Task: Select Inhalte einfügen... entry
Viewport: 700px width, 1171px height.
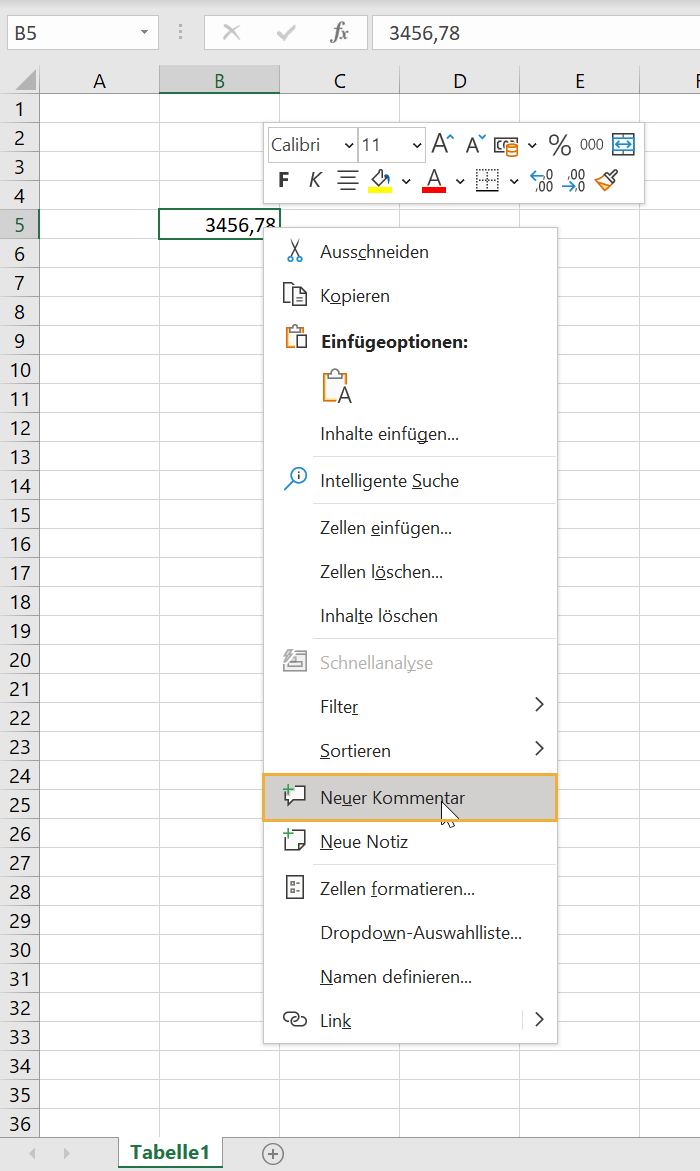Action: pos(410,434)
